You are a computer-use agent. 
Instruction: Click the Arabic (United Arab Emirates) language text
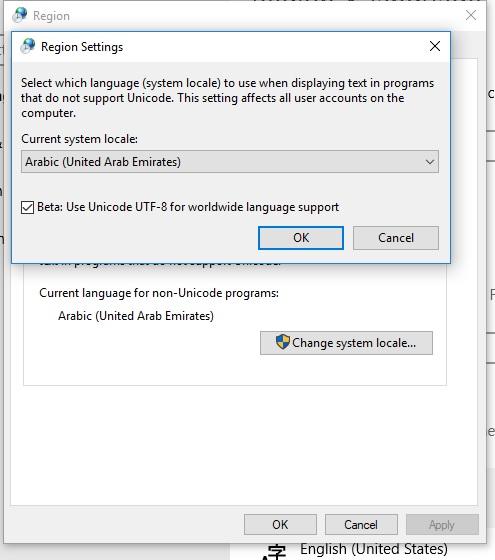click(136, 316)
